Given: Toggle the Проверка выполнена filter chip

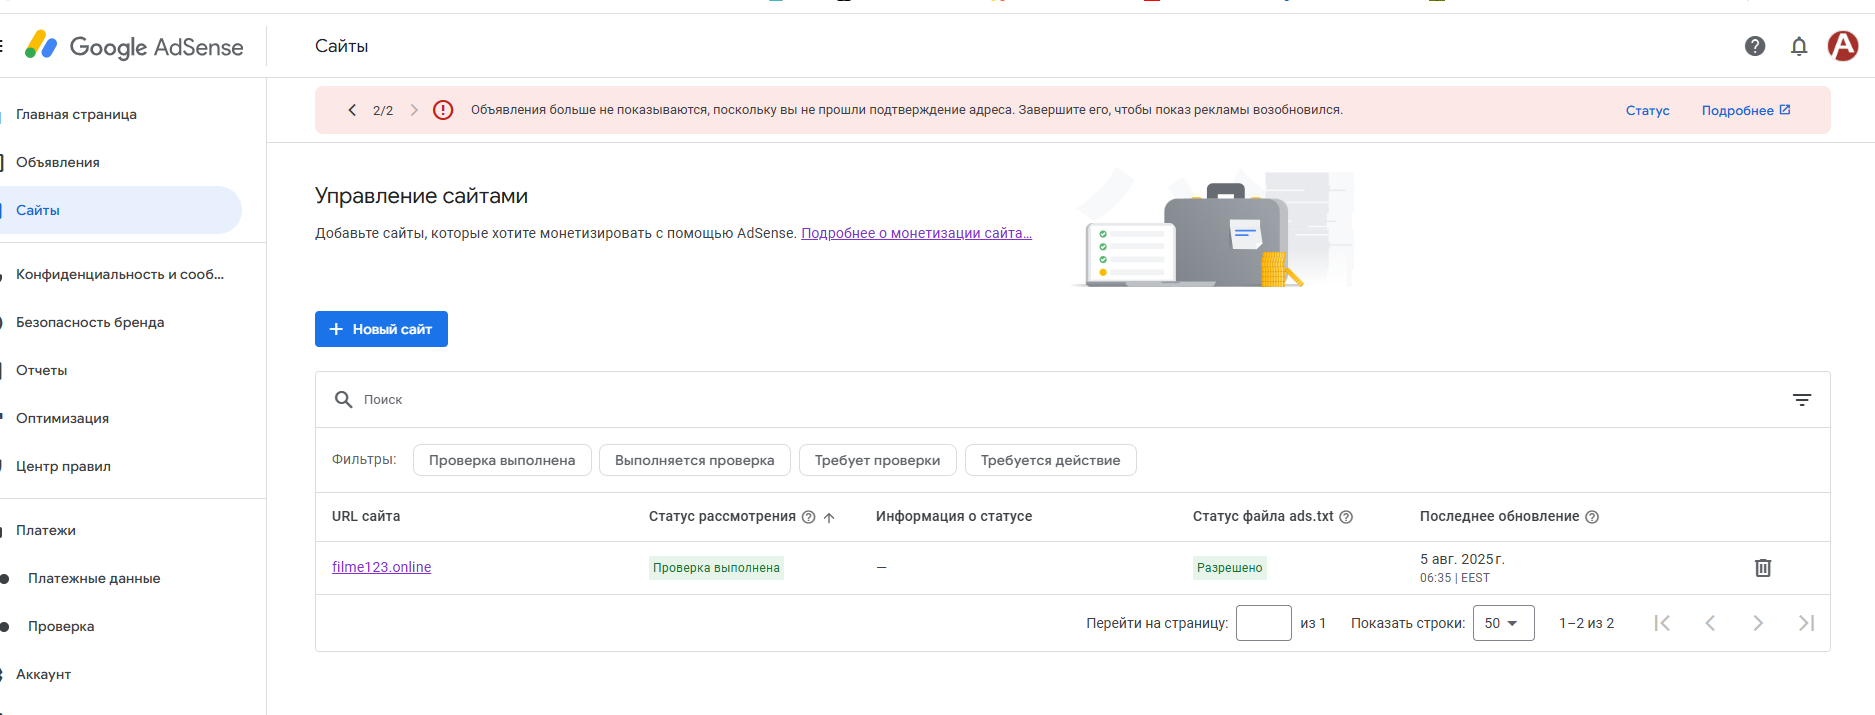Looking at the screenshot, I should click(502, 460).
